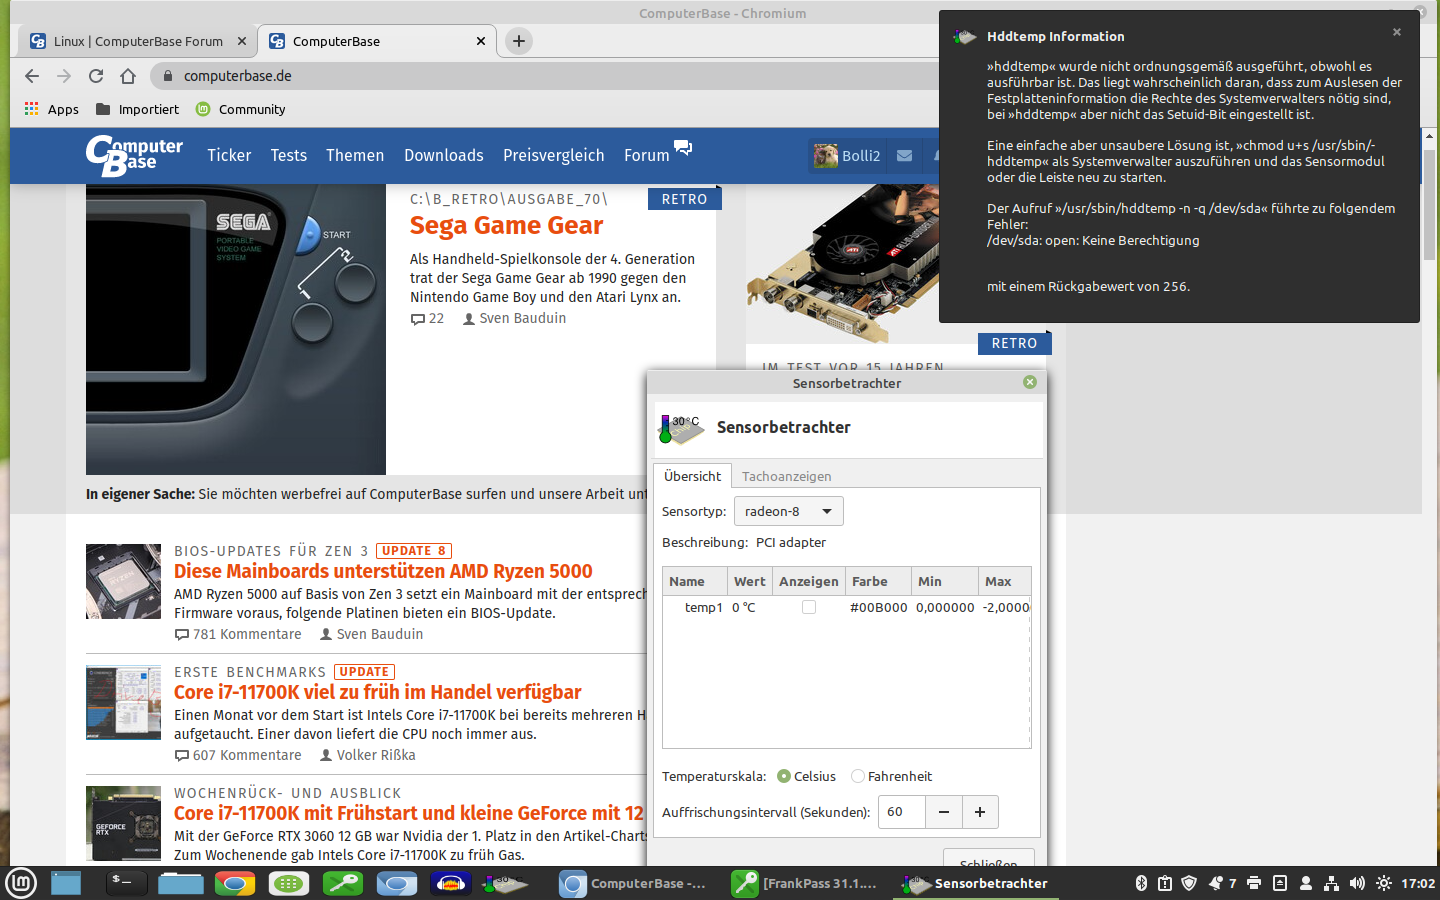The height and width of the screenshot is (900, 1440).
Task: Open the green grid app launcher in panel
Action: (x=289, y=883)
